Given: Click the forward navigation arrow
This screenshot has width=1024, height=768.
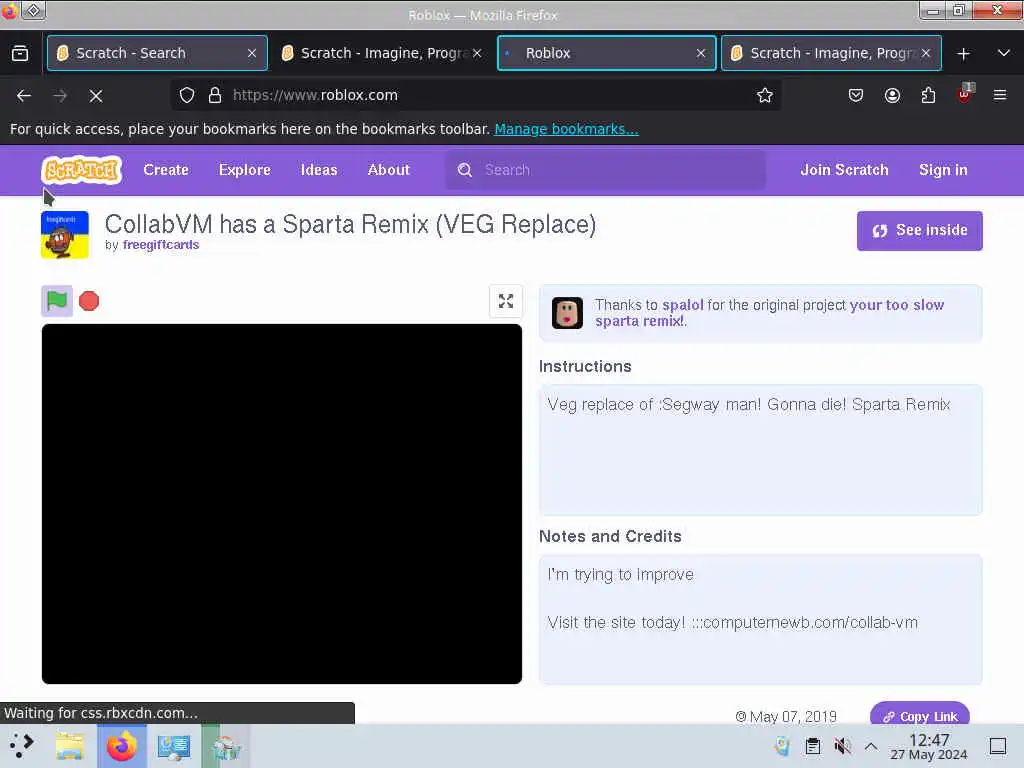Looking at the screenshot, I should [x=60, y=96].
